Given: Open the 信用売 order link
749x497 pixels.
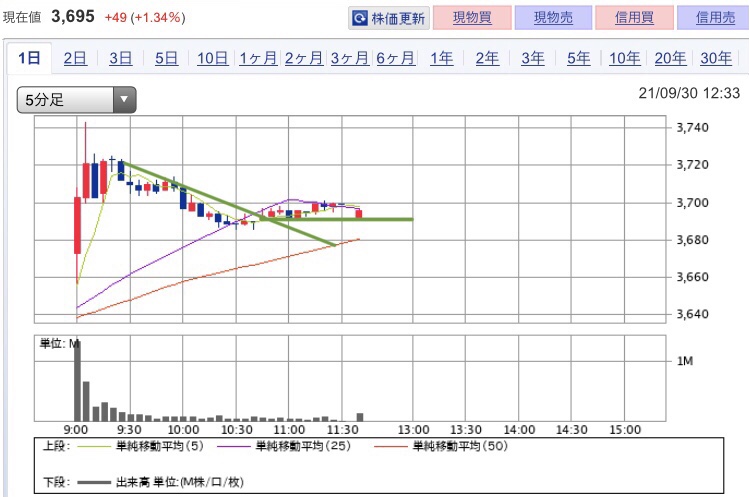Looking at the screenshot, I should (715, 18).
